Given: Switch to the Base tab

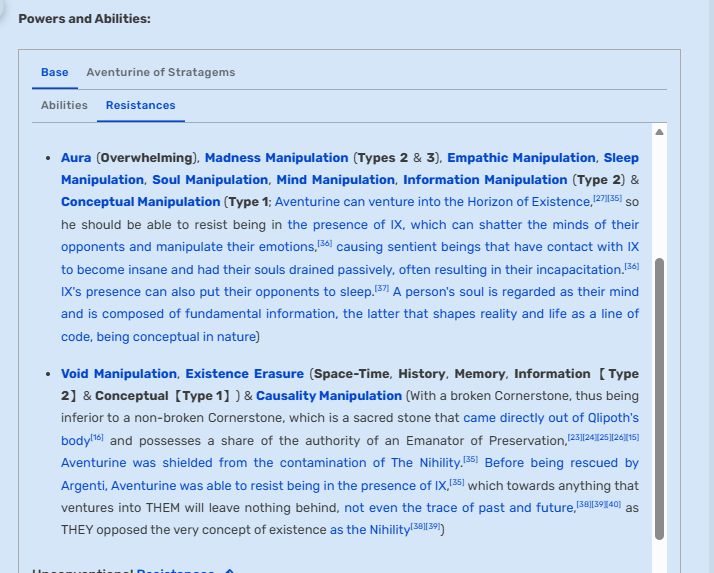Looking at the screenshot, I should click(55, 72).
